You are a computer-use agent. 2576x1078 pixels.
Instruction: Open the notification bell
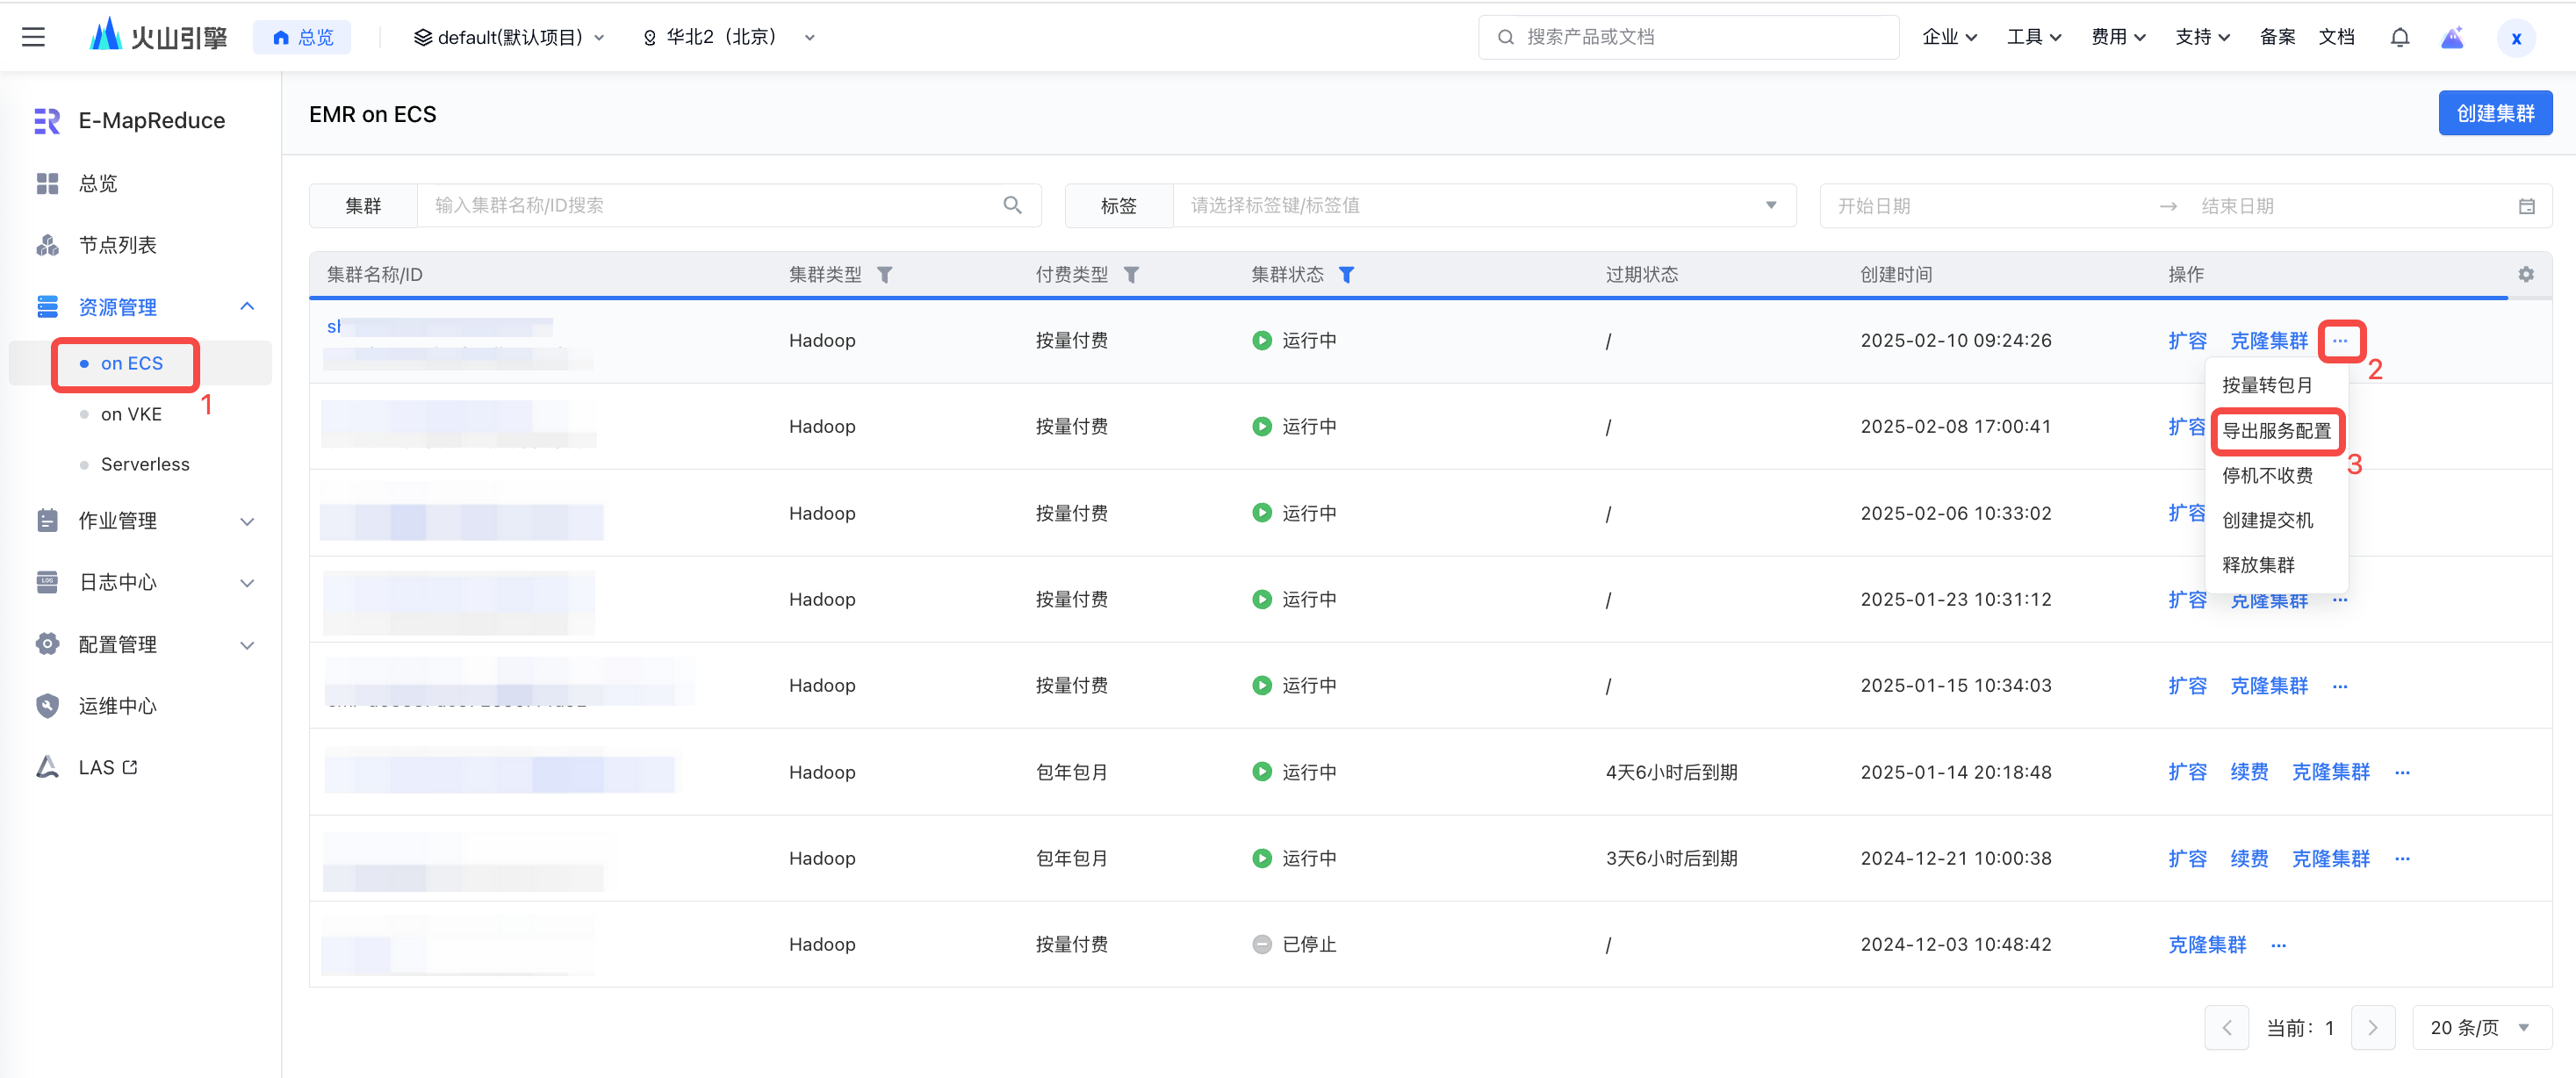2399,37
